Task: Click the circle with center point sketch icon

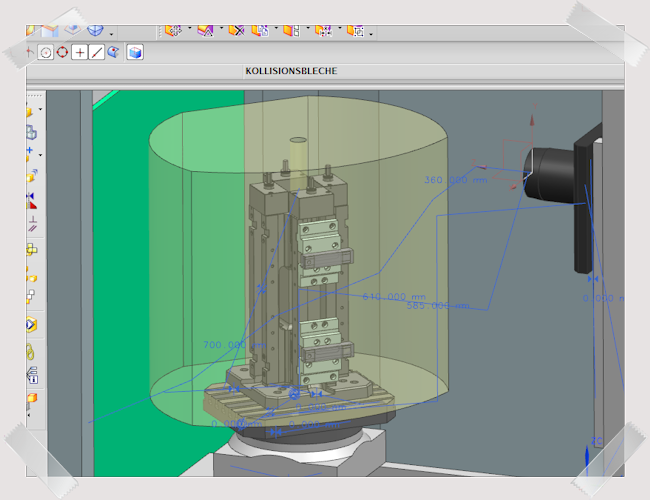Action: click(45, 52)
